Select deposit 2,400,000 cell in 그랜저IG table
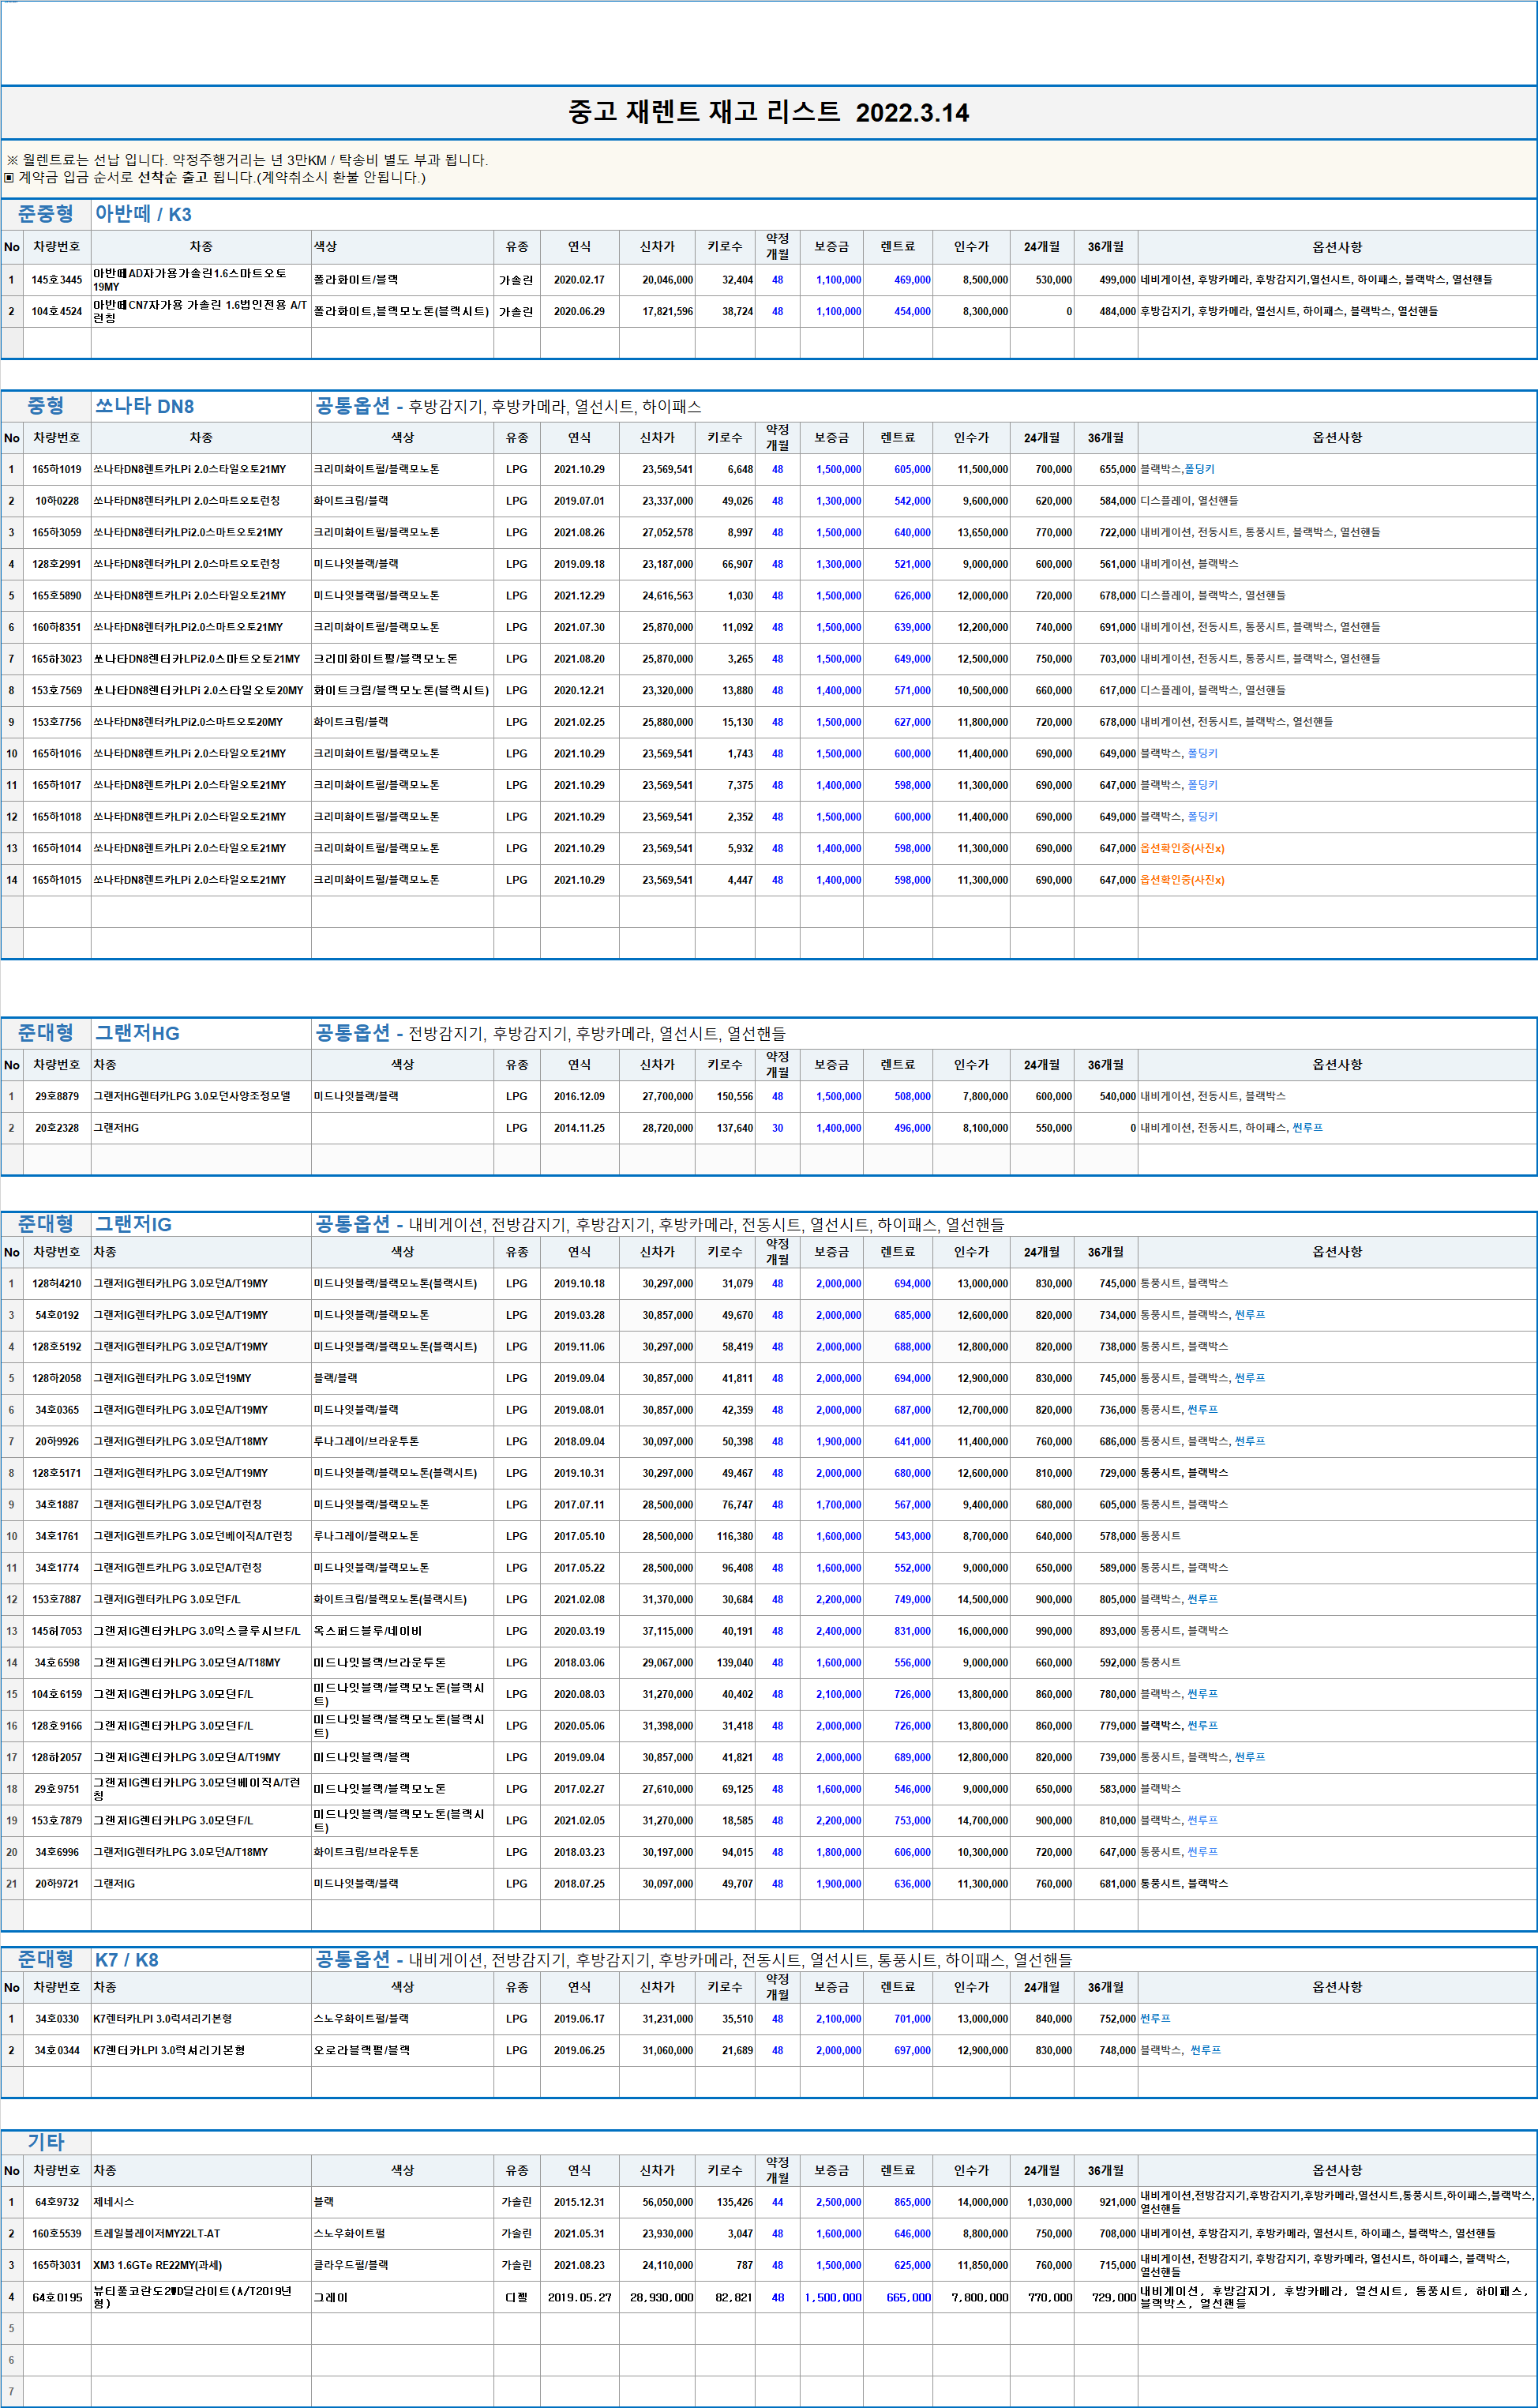 (x=837, y=1631)
